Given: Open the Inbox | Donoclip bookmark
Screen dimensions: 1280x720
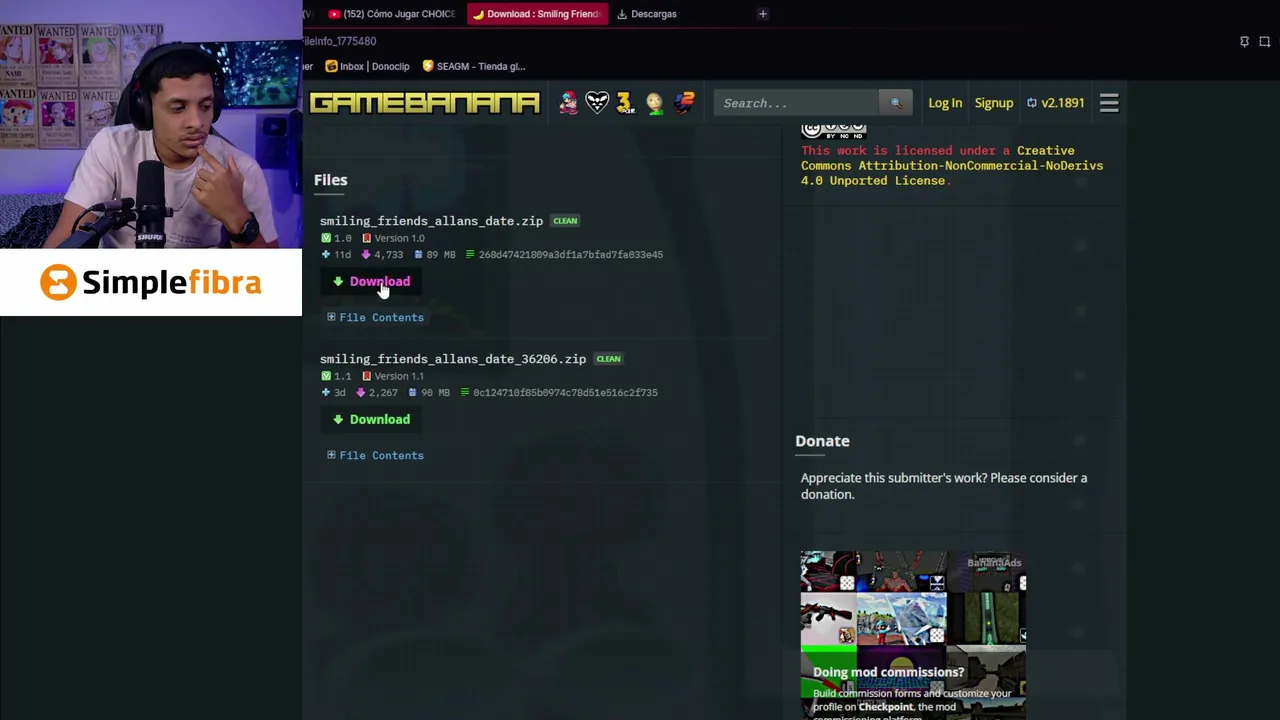Looking at the screenshot, I should pyautogui.click(x=368, y=66).
